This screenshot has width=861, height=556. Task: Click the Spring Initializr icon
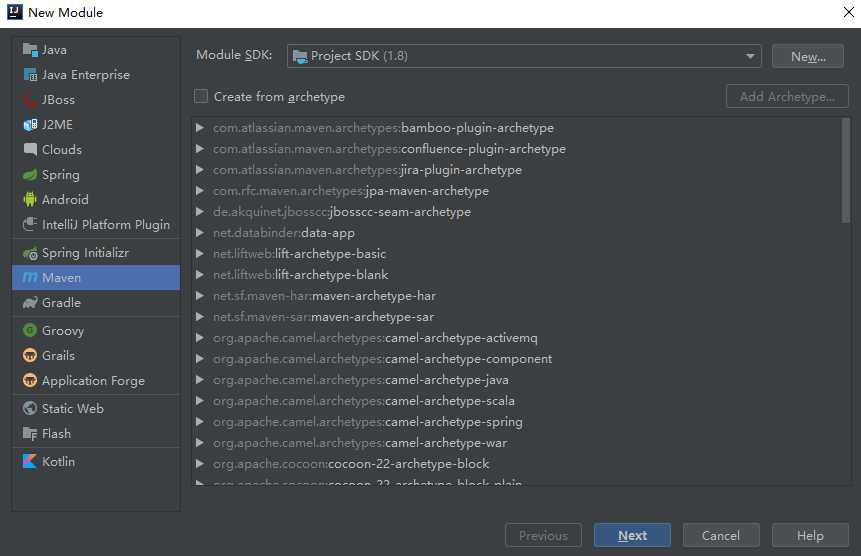pyautogui.click(x=29, y=254)
